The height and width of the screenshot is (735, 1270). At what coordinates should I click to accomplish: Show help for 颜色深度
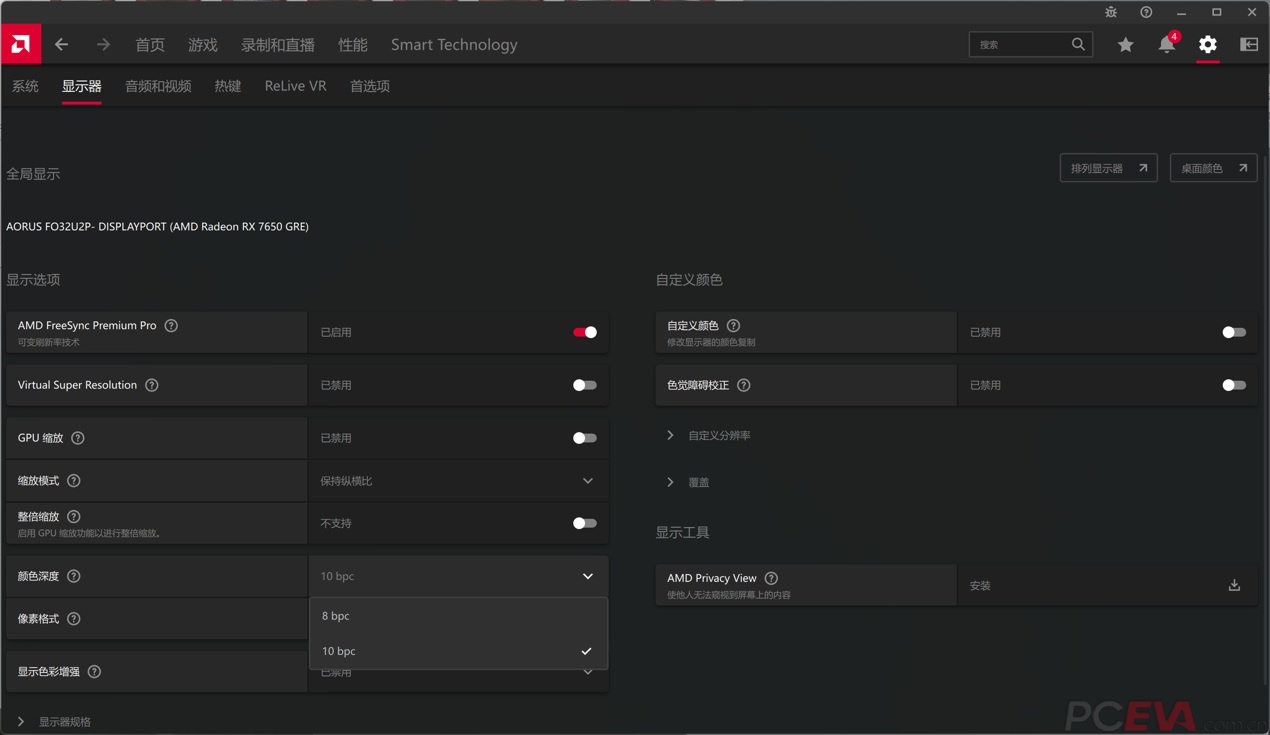click(74, 576)
